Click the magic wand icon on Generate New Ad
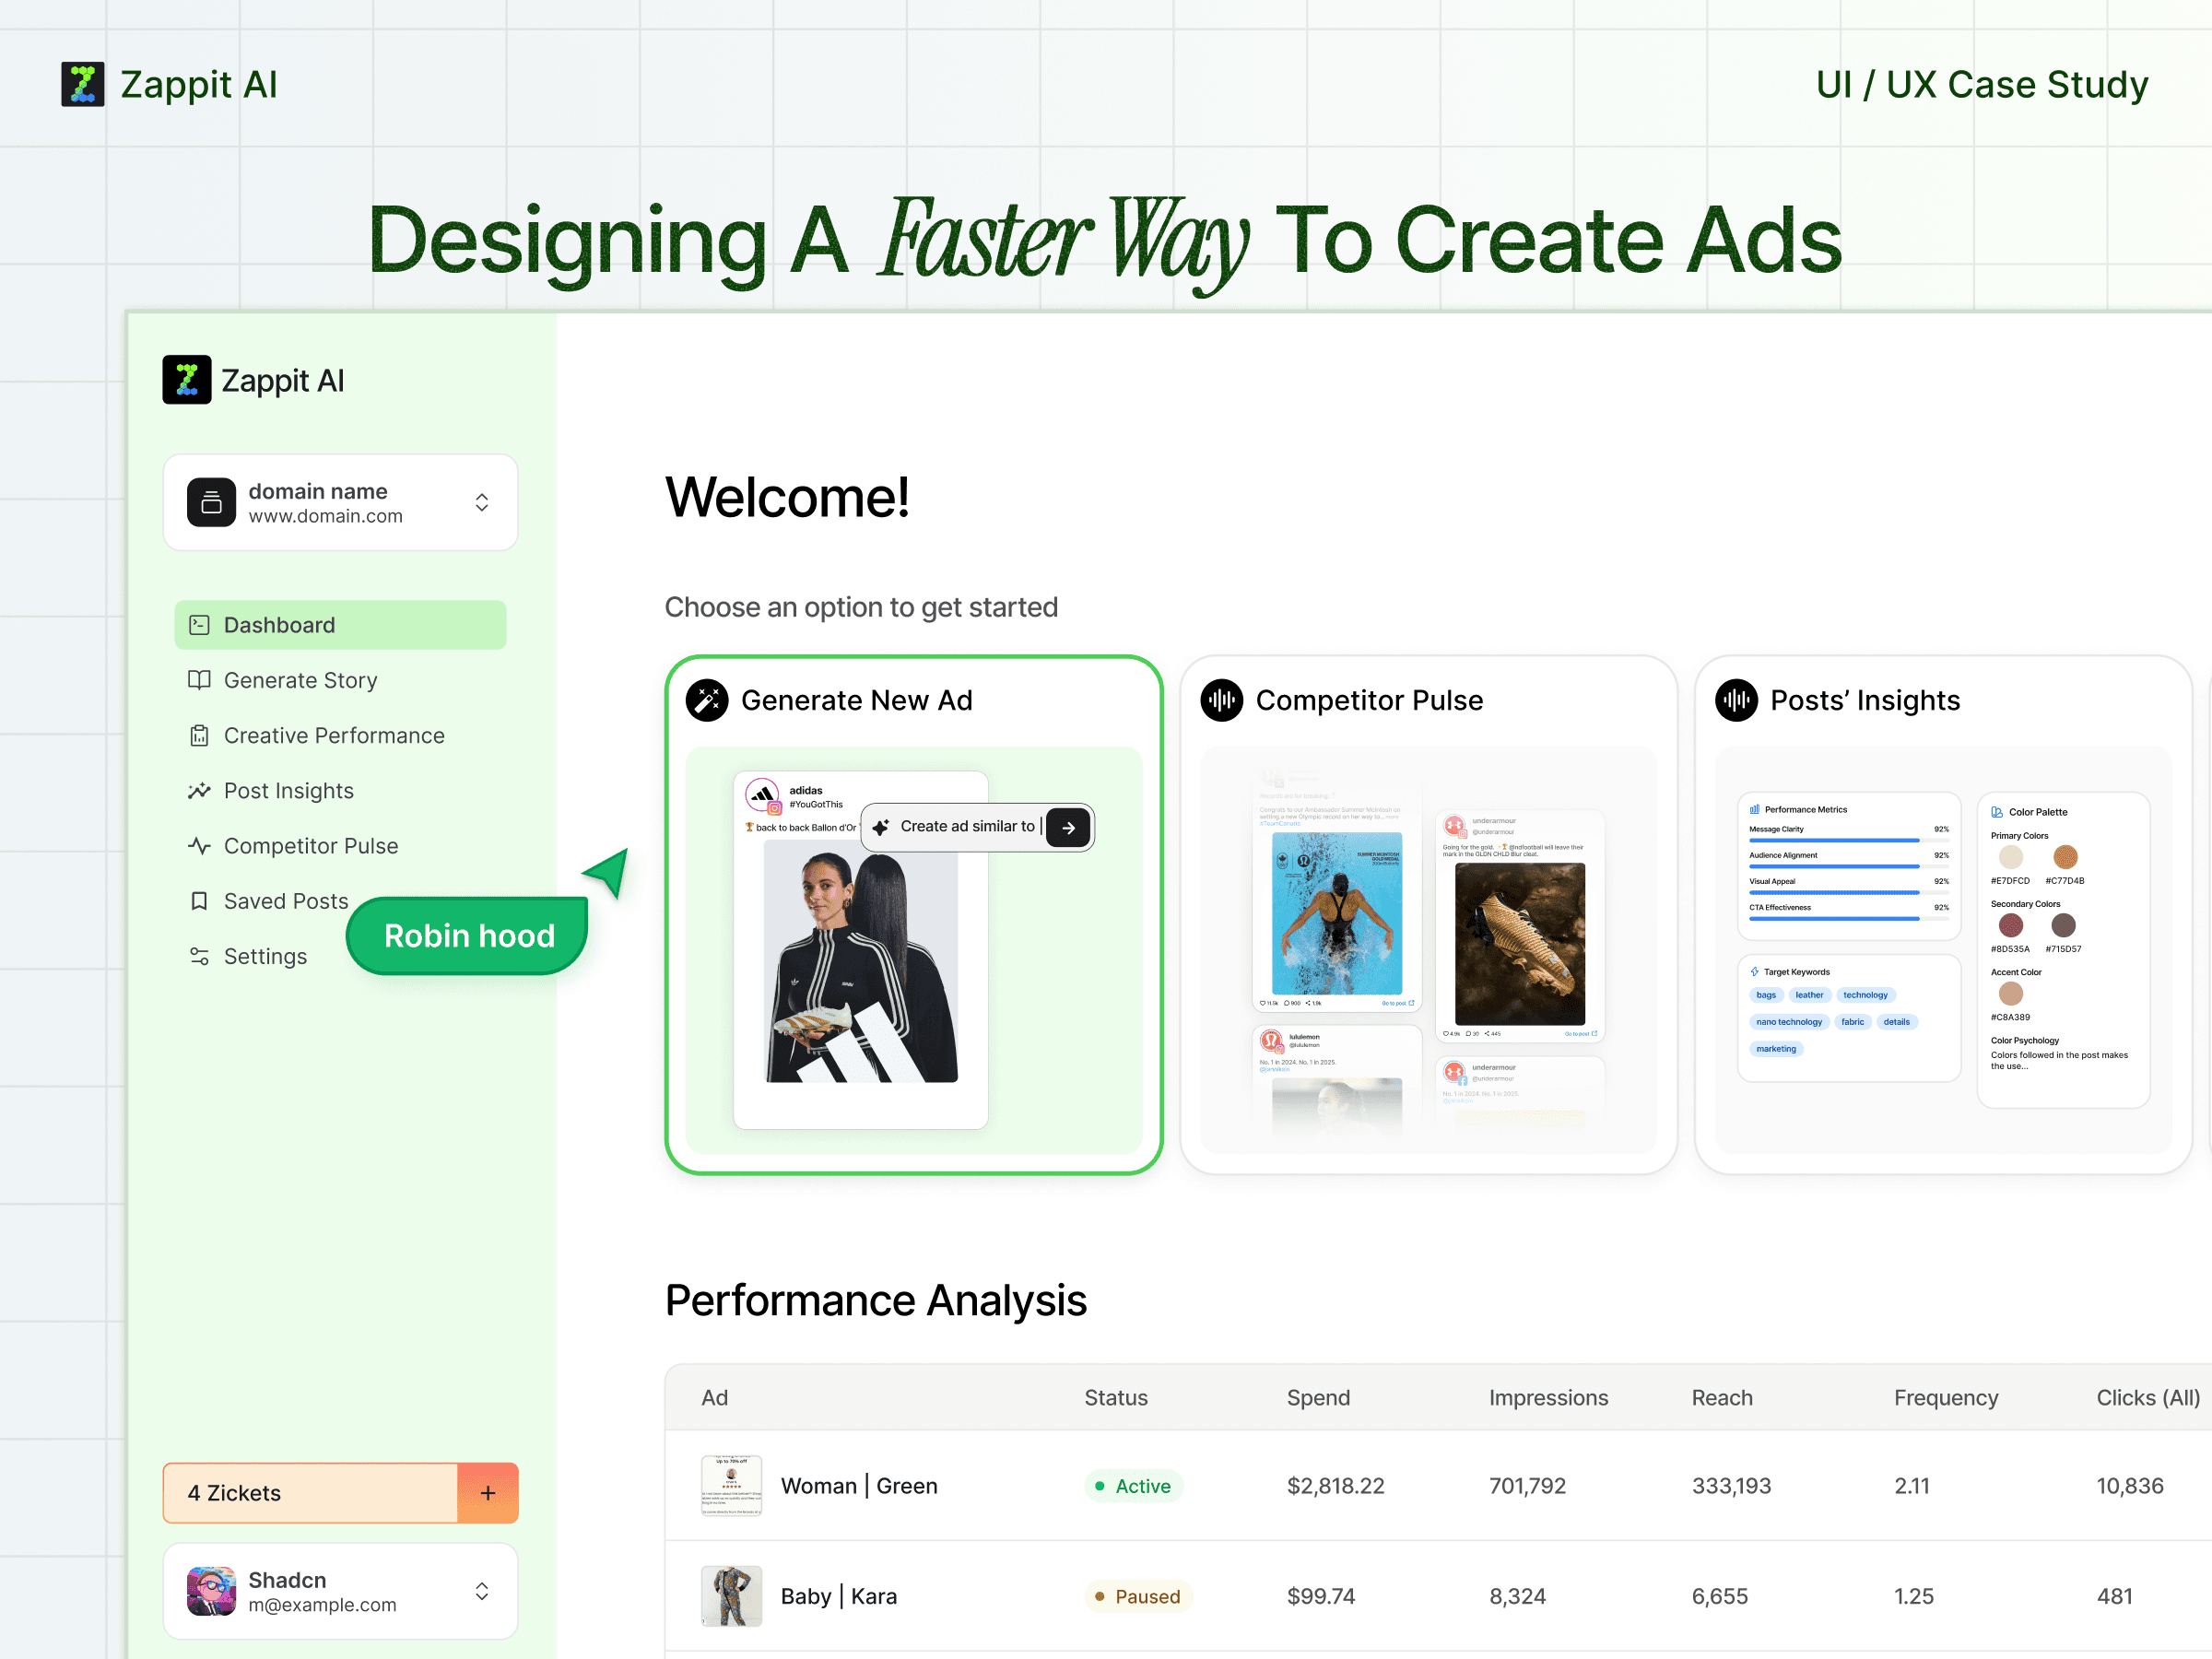Viewport: 2212px width, 1659px height. (707, 701)
